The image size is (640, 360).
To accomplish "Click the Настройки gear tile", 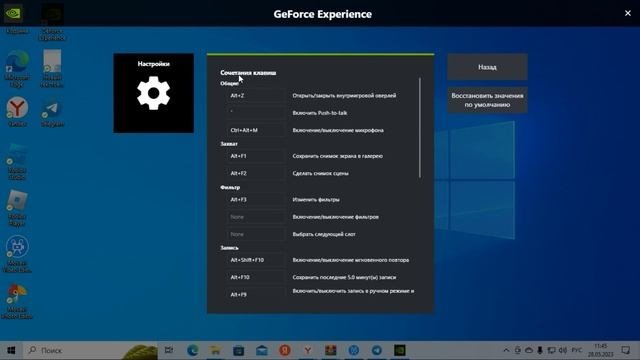I will click(x=153, y=93).
